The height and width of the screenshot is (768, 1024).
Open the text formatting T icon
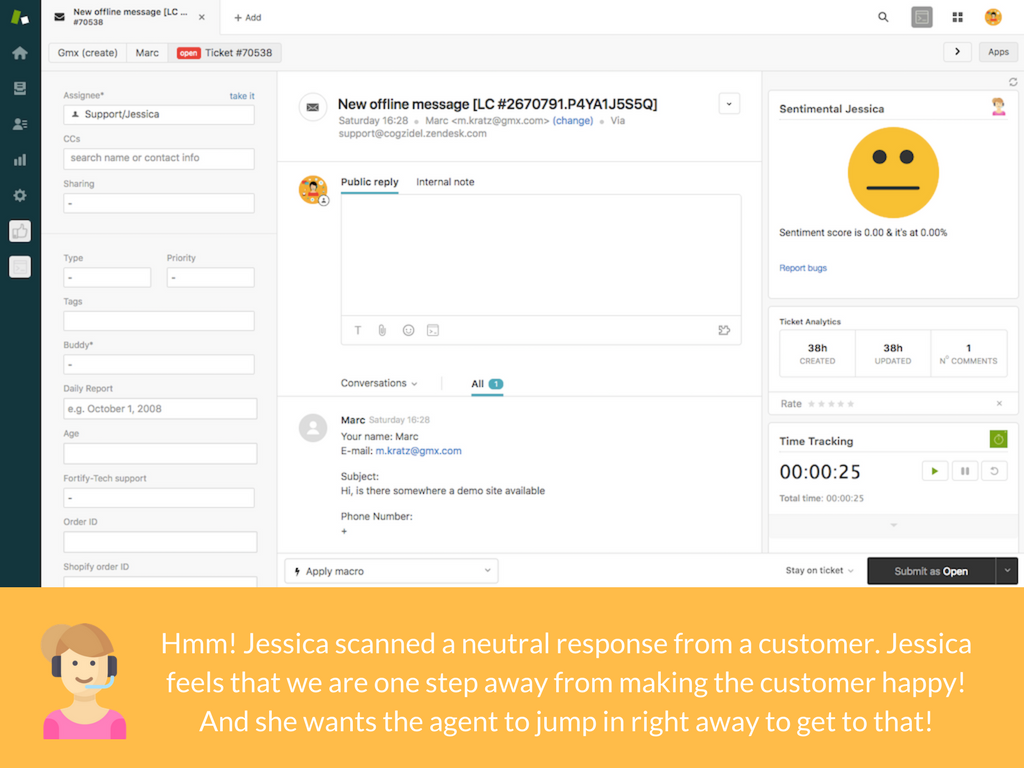[358, 330]
